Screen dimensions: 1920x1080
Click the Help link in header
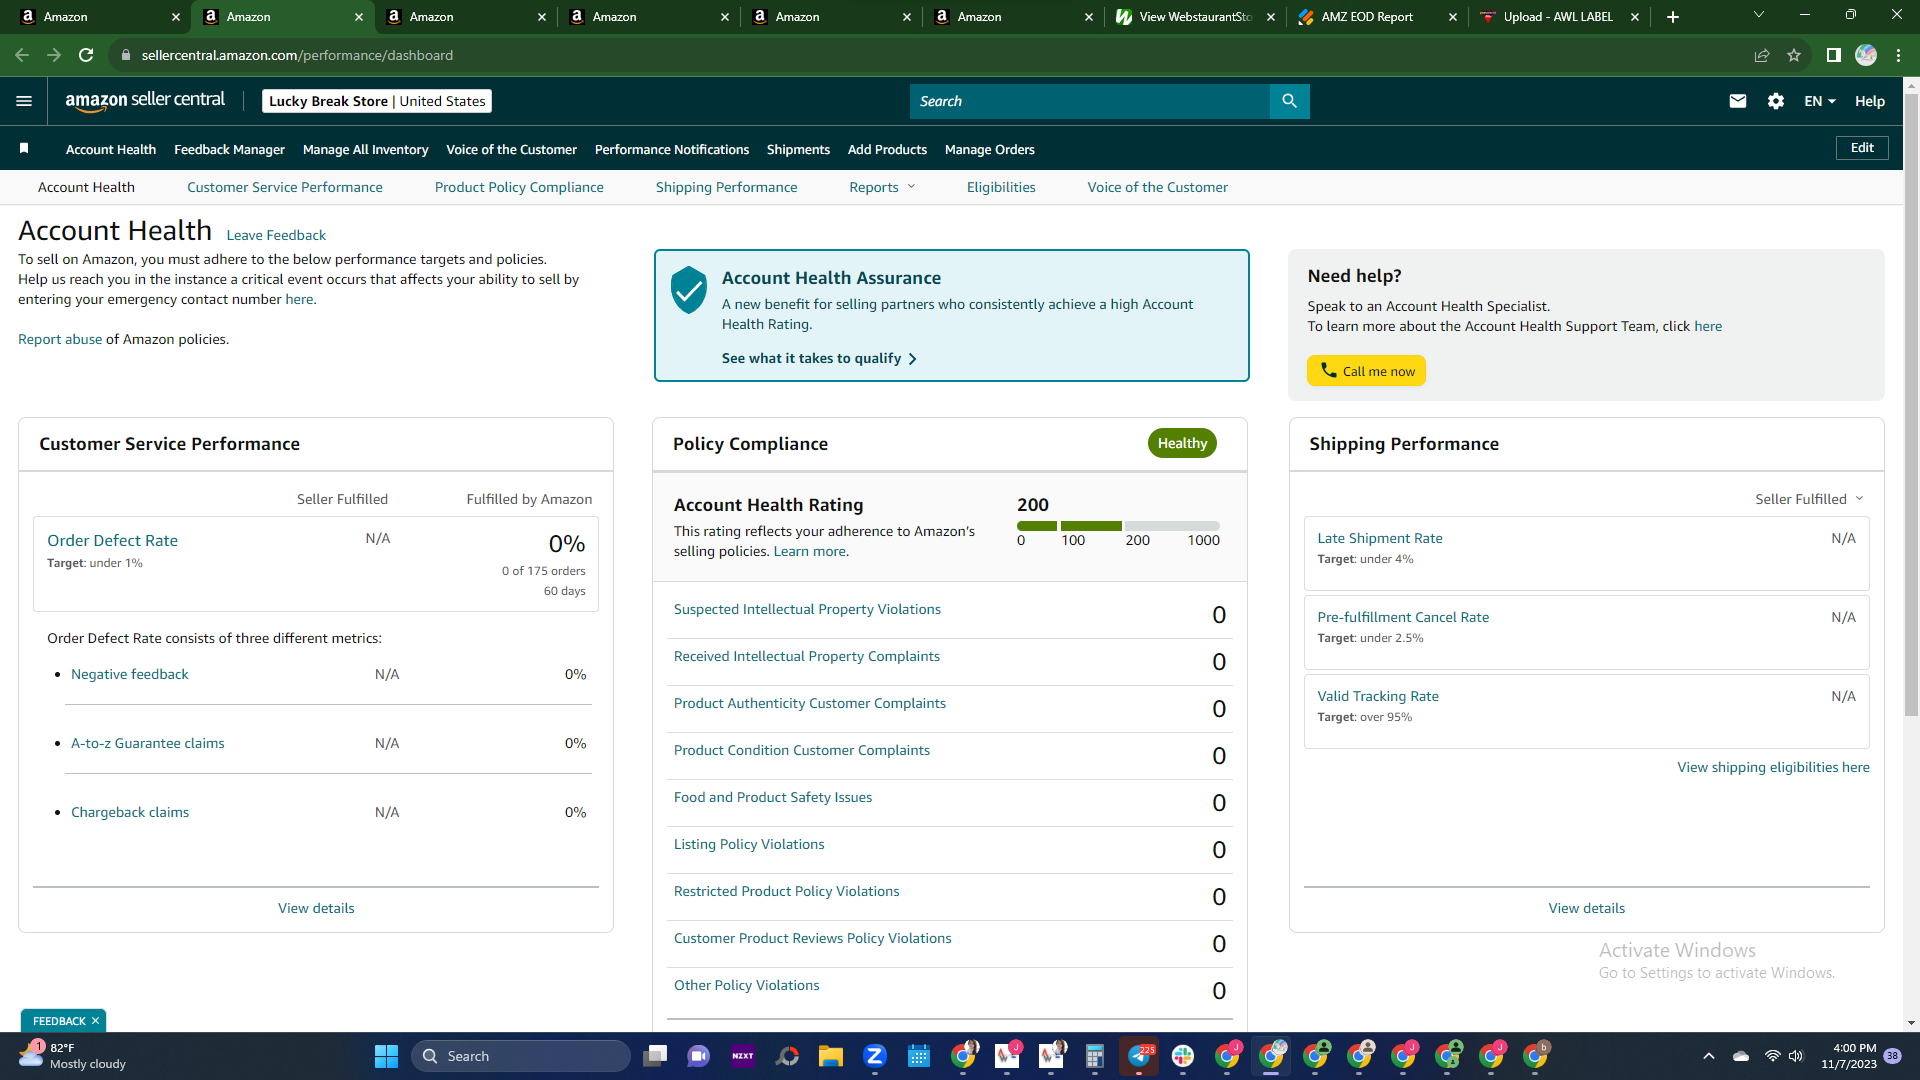coord(1870,101)
